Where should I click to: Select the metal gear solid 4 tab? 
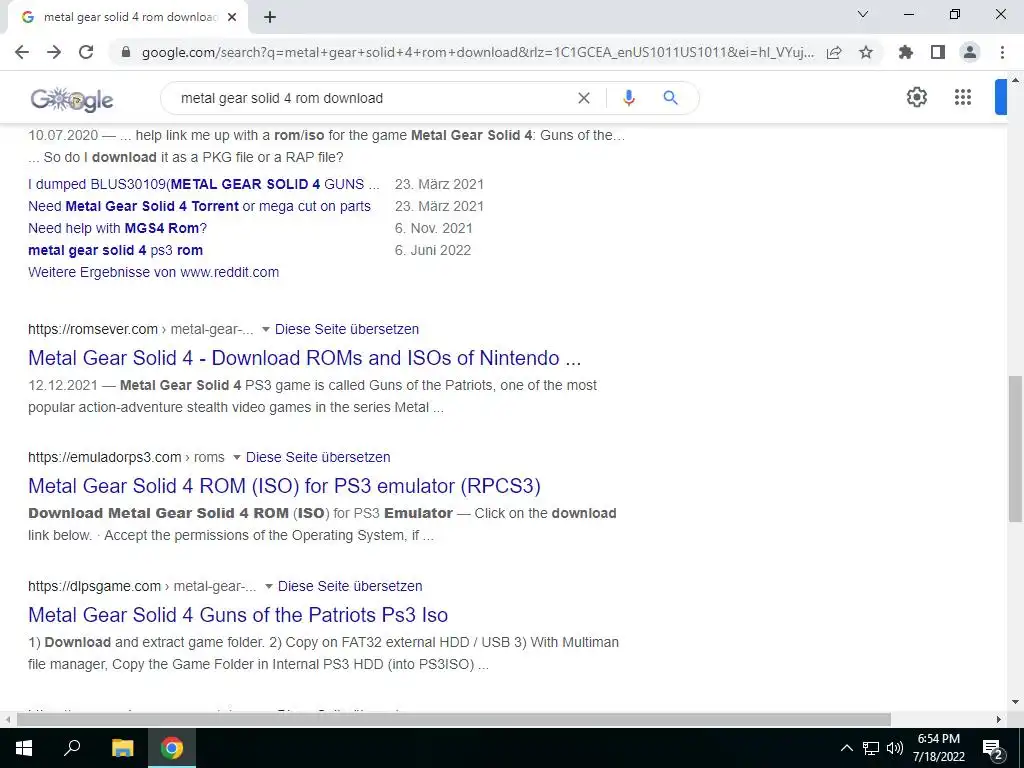(130, 18)
